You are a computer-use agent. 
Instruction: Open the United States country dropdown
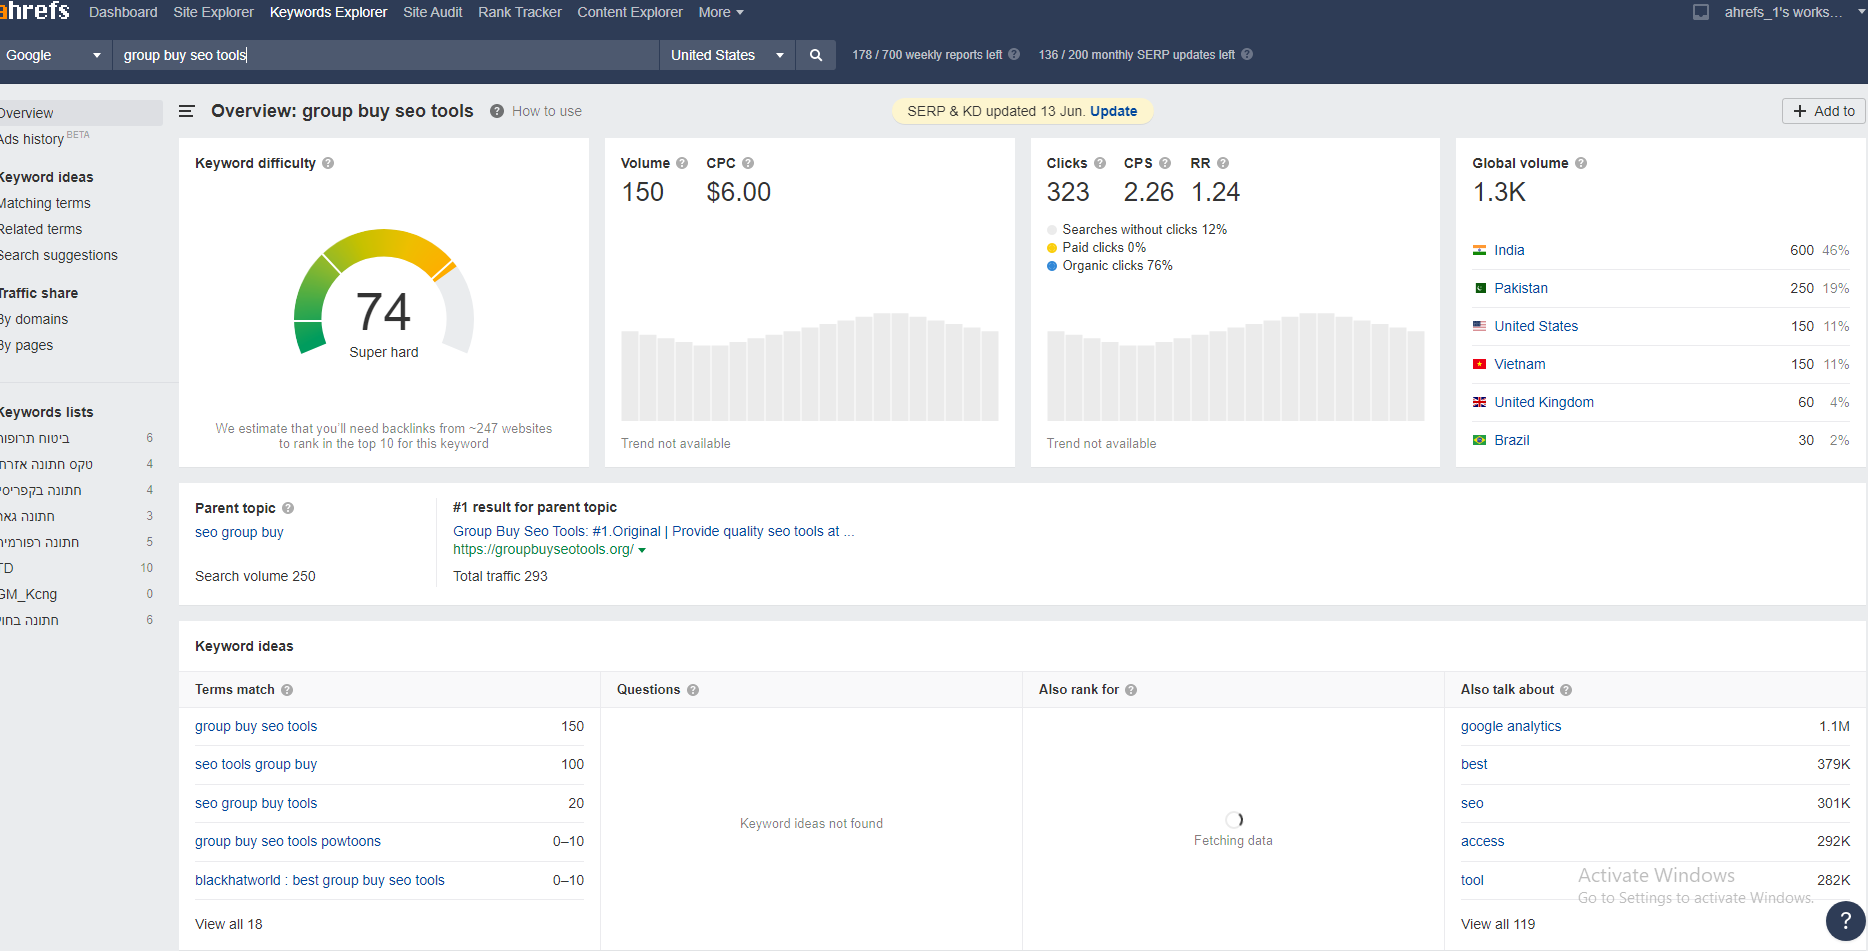[727, 55]
